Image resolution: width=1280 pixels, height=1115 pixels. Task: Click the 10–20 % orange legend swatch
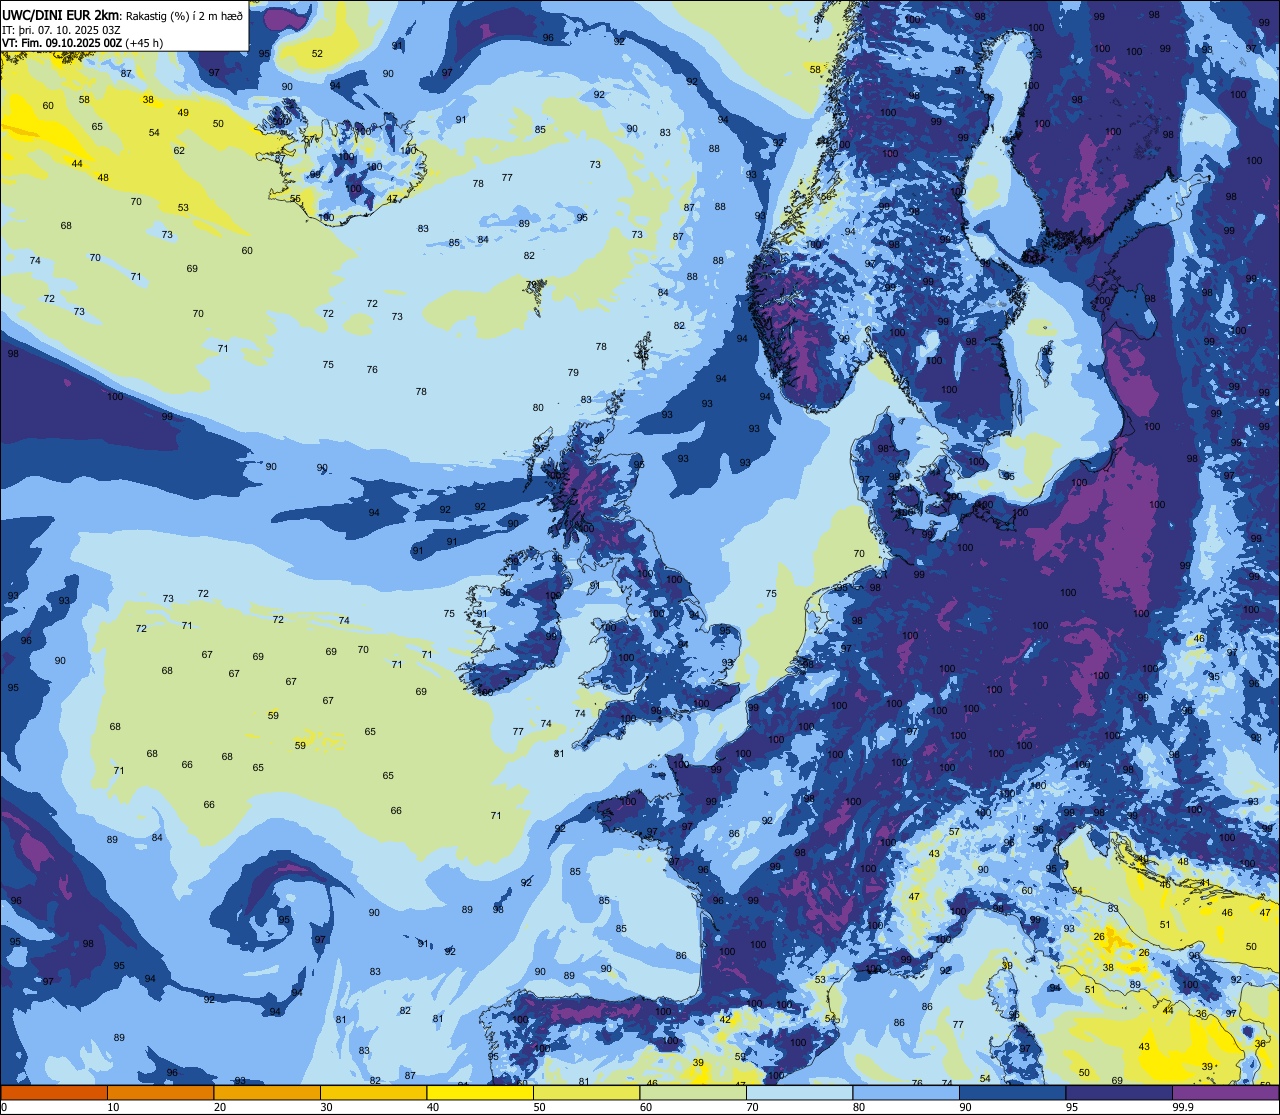click(x=161, y=1093)
